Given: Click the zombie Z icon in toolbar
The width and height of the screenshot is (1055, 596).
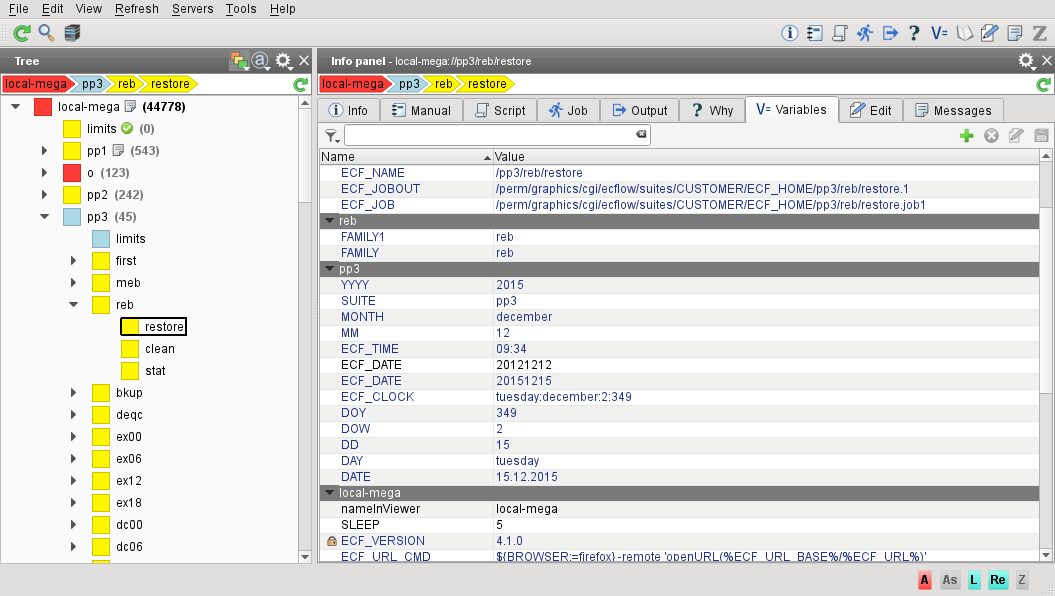Looking at the screenshot, I should pyautogui.click(x=1039, y=33).
